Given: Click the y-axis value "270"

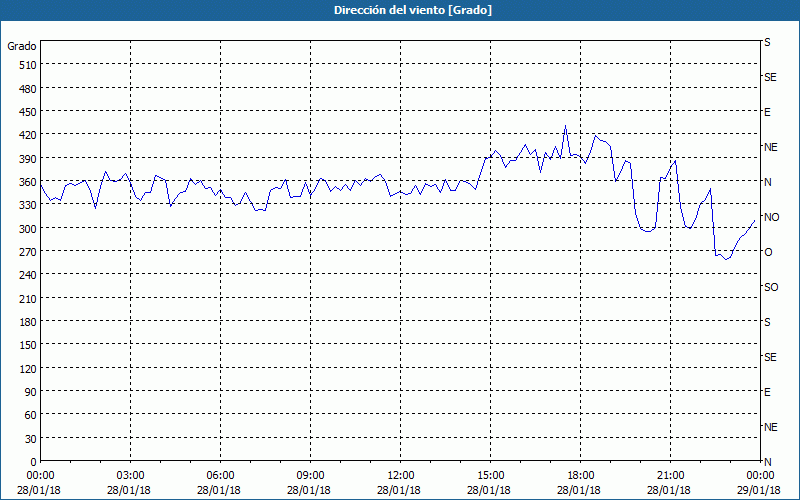Looking at the screenshot, I should 28,252.
